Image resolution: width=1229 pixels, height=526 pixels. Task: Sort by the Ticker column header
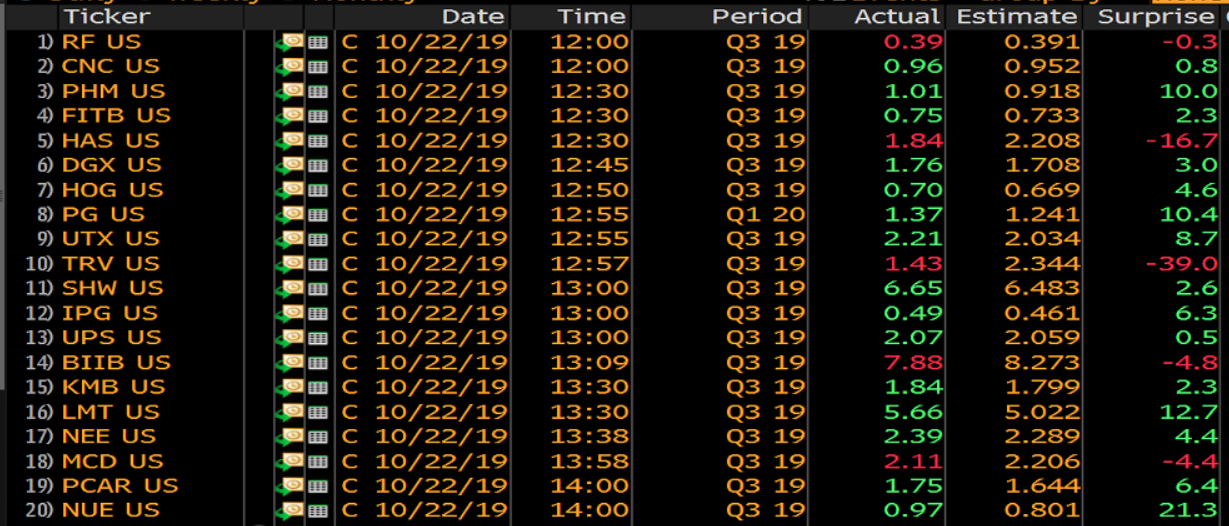pyautogui.click(x=106, y=17)
